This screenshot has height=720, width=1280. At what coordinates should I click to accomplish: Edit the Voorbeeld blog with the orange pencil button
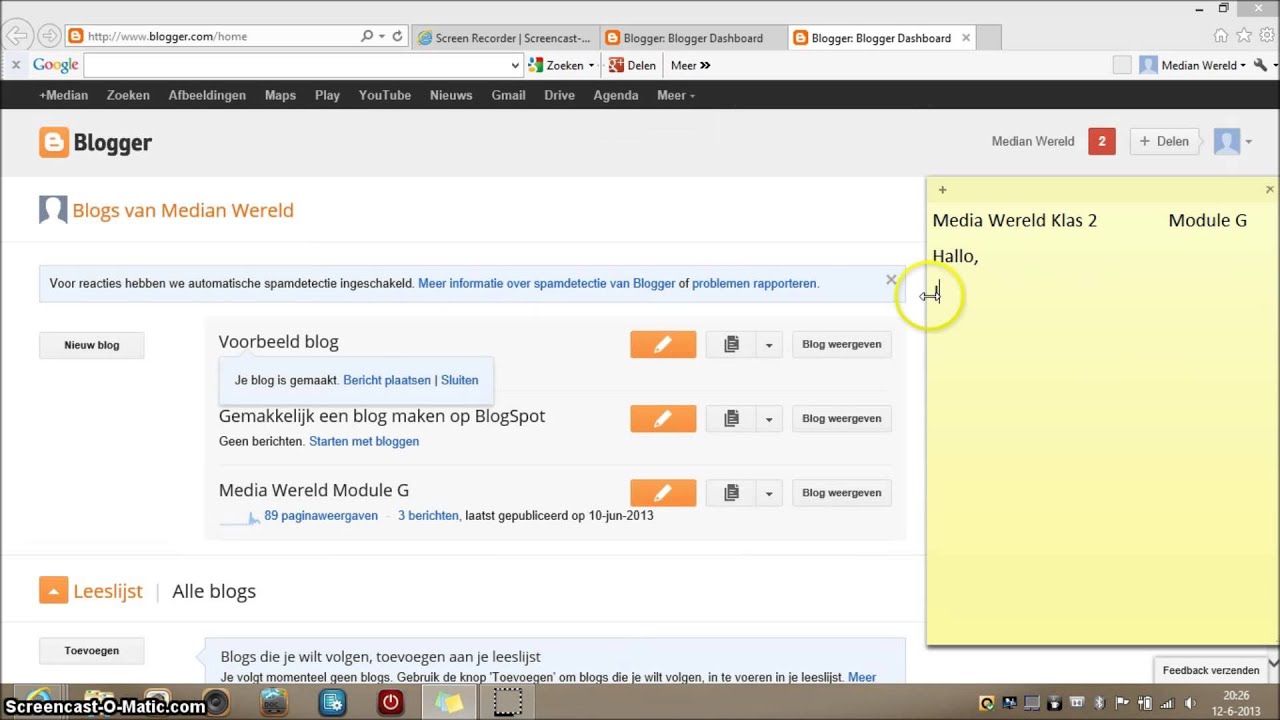point(663,344)
